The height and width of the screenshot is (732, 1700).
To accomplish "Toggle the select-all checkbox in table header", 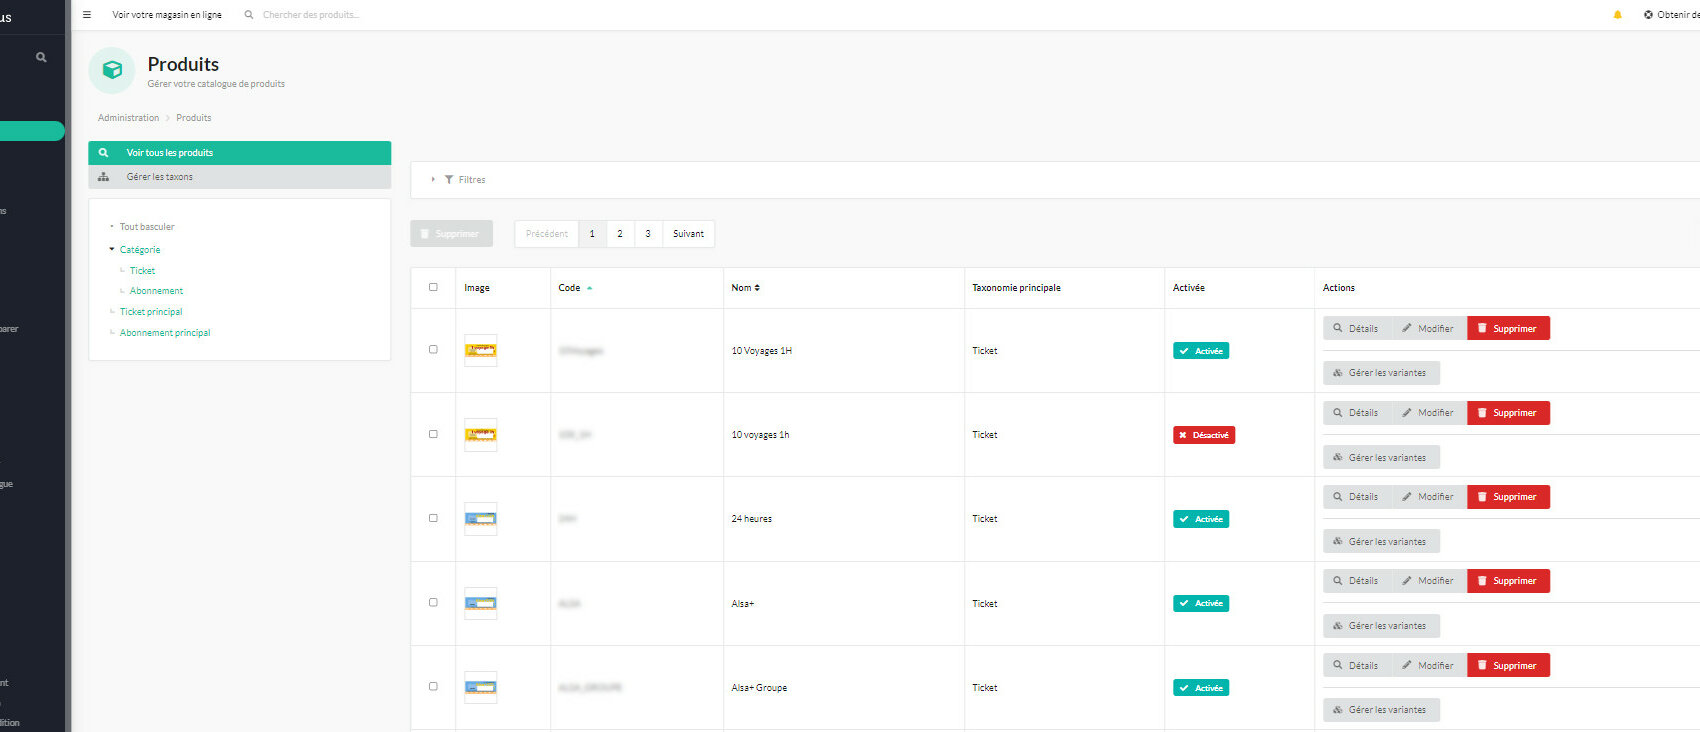I will (x=433, y=287).
